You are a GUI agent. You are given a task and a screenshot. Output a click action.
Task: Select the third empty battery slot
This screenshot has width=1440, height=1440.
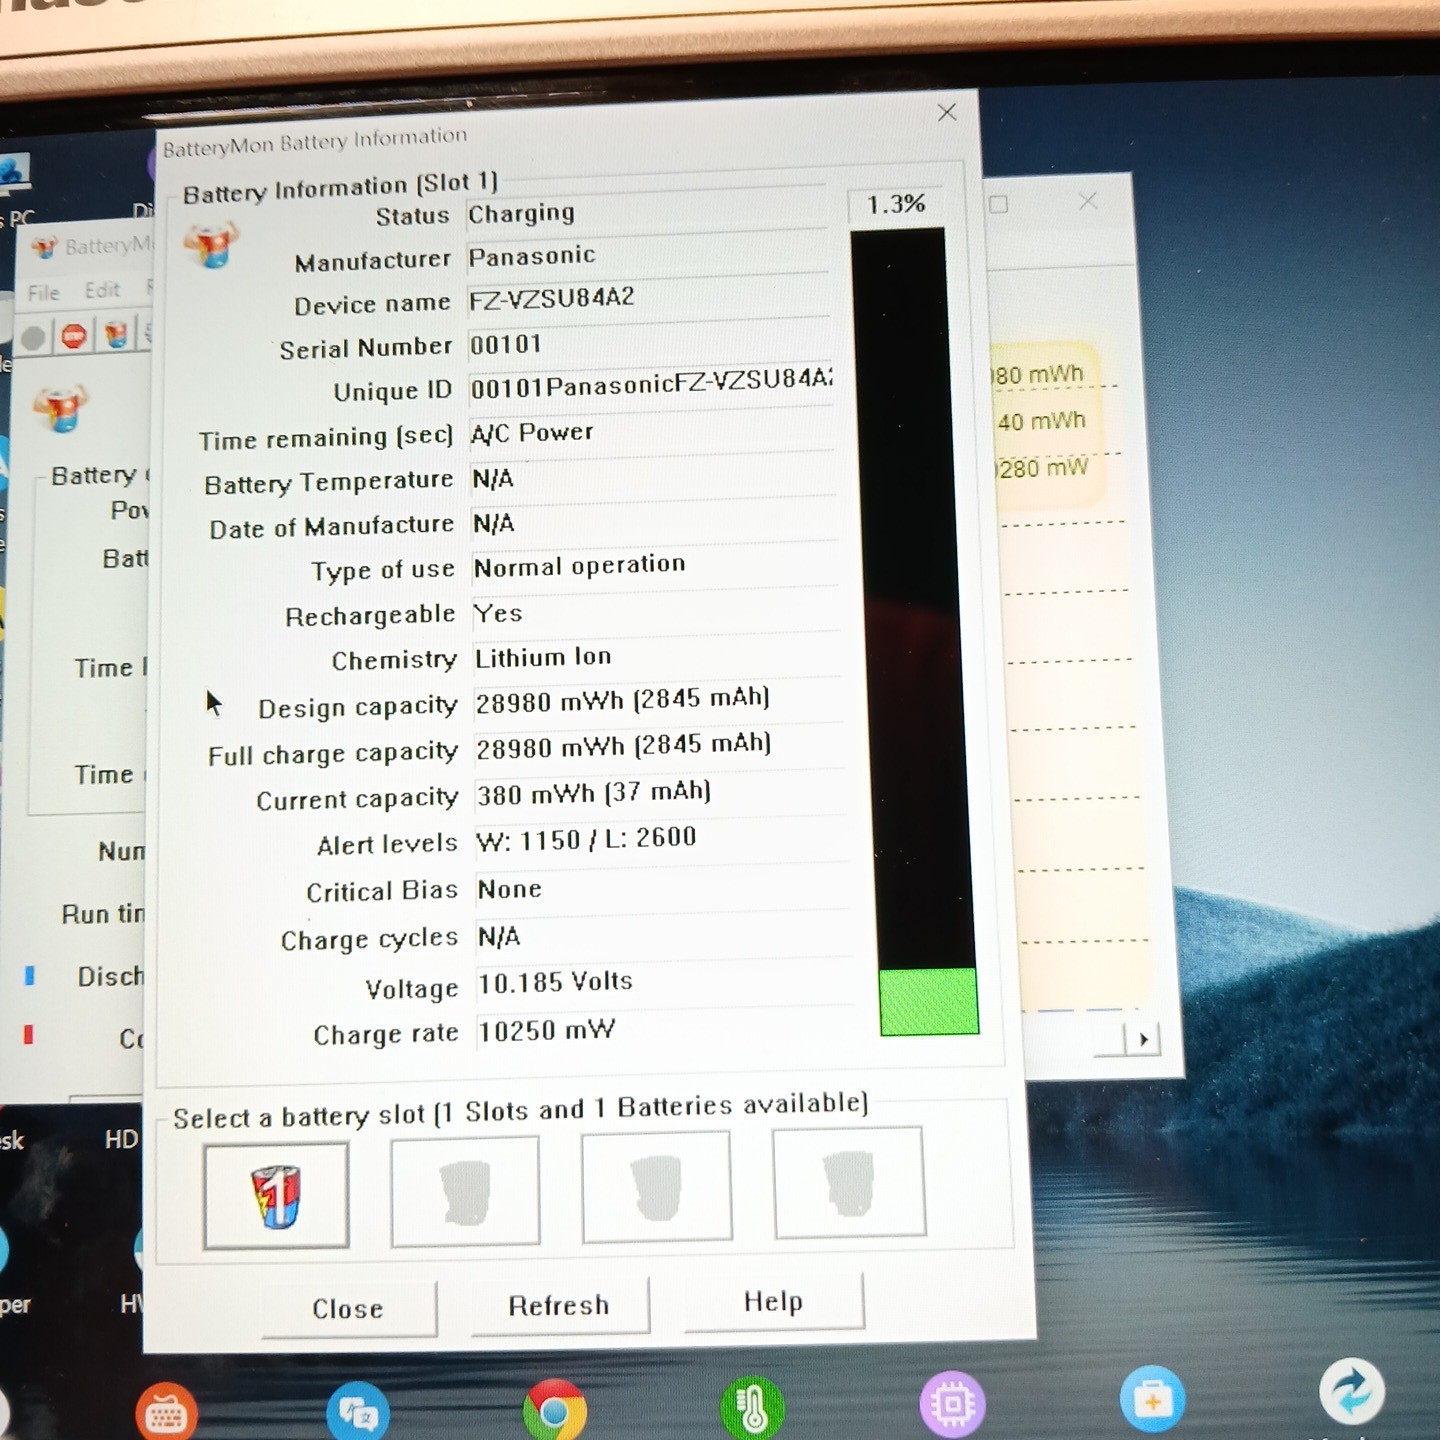656,1186
